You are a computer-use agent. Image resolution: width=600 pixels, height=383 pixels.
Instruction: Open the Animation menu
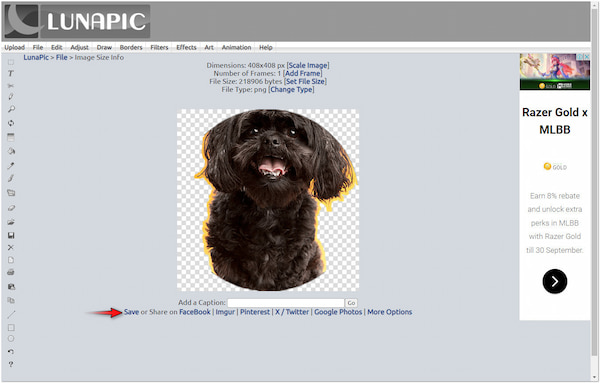coord(236,47)
